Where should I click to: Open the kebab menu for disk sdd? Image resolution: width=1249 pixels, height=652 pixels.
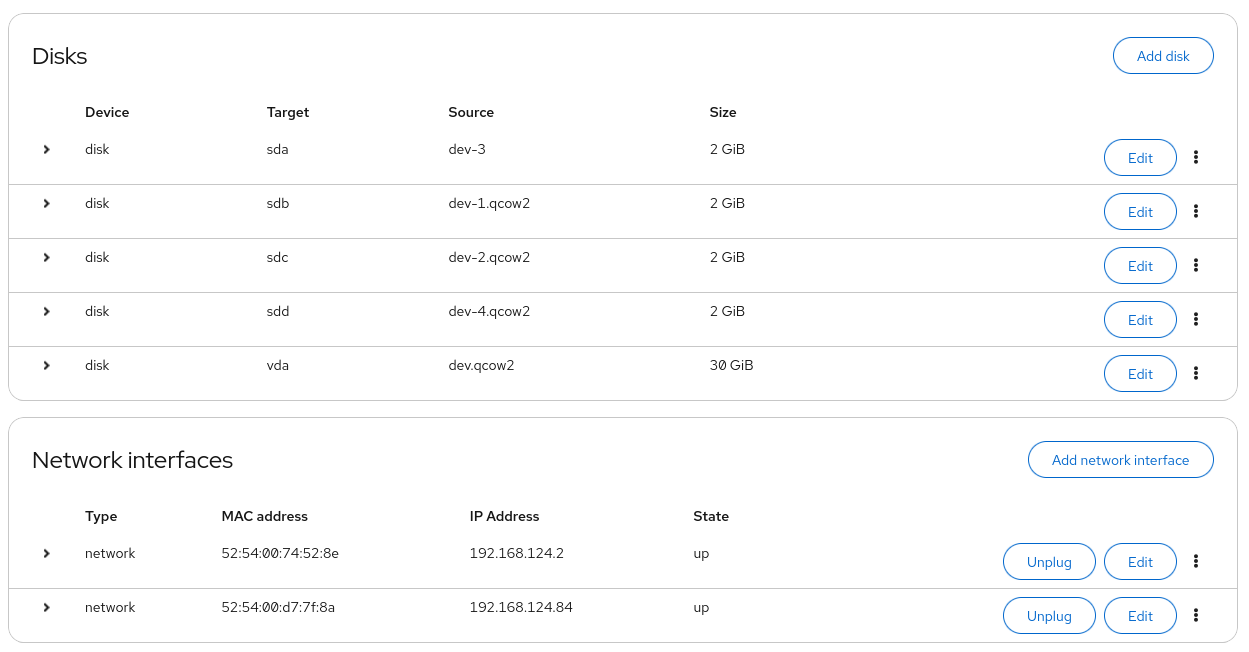(1196, 319)
